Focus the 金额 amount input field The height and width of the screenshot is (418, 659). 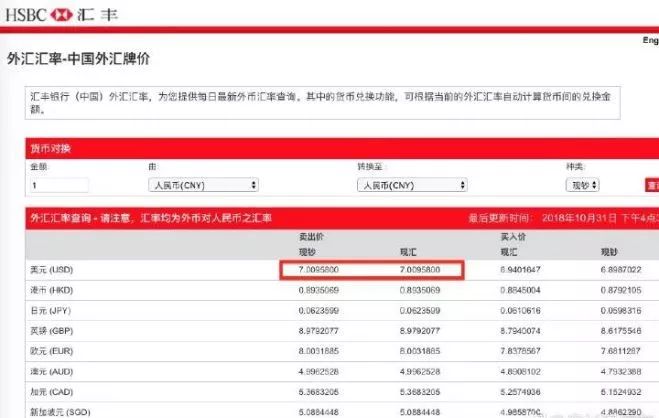tap(59, 185)
